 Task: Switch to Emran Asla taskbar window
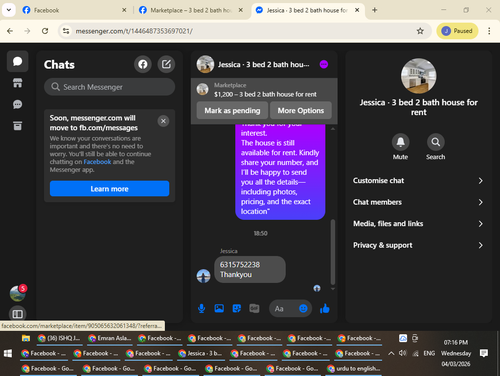111,338
